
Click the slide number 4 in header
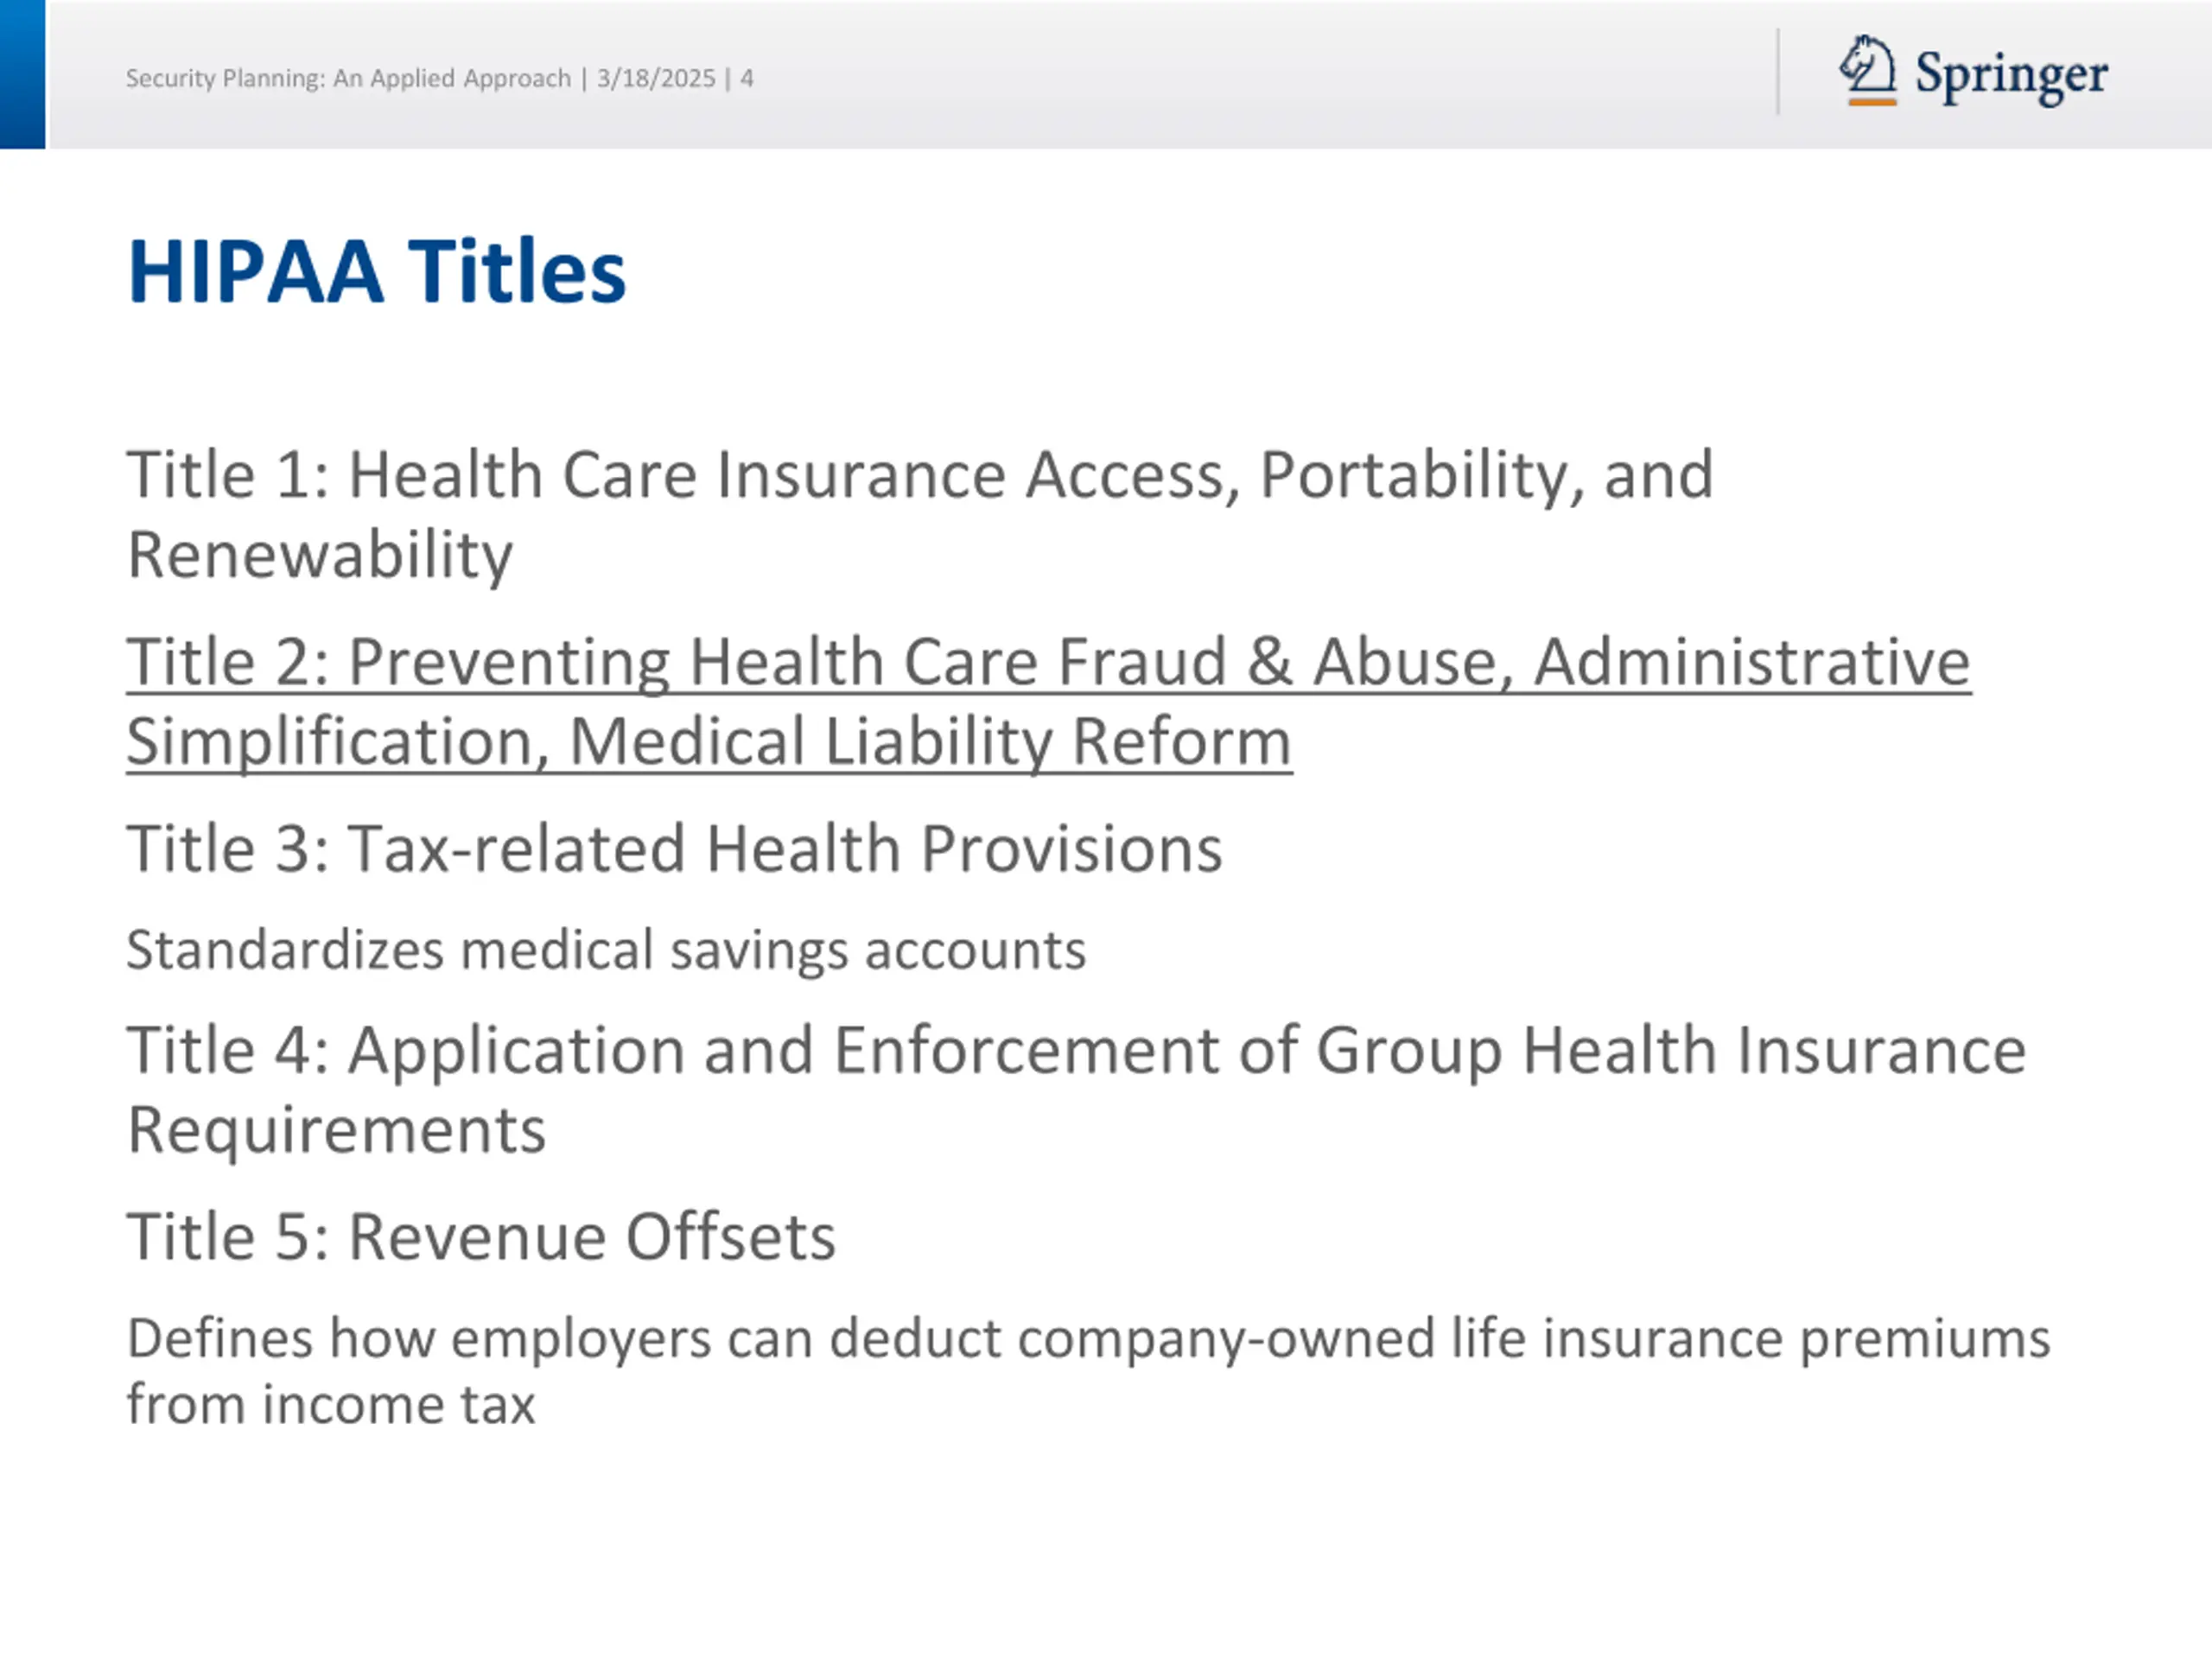(x=746, y=78)
